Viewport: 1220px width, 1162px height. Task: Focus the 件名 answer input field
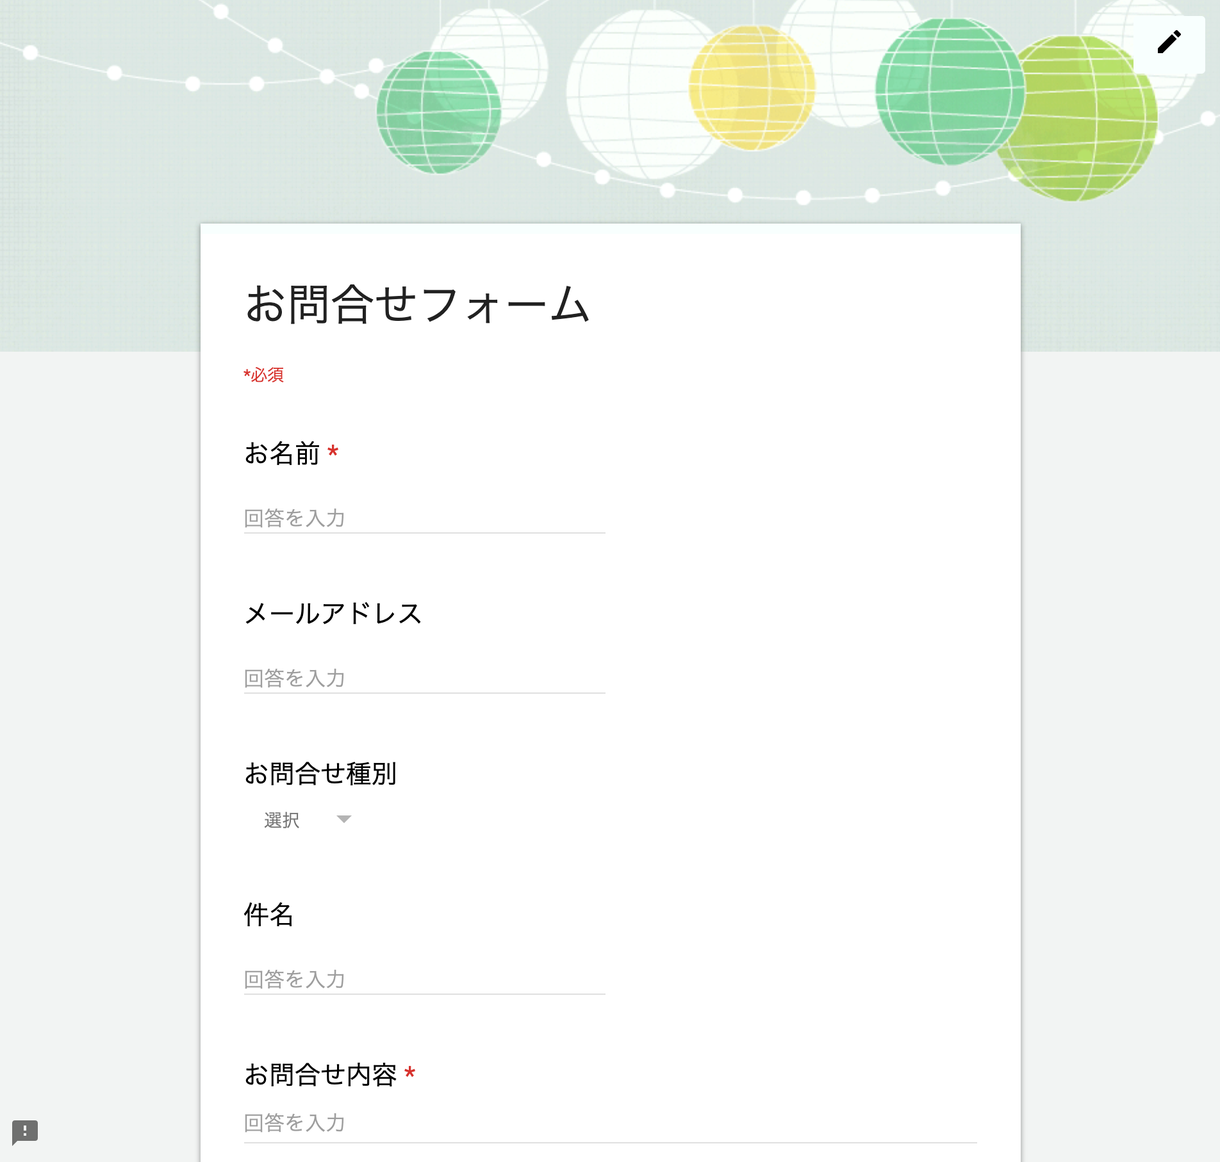424,979
